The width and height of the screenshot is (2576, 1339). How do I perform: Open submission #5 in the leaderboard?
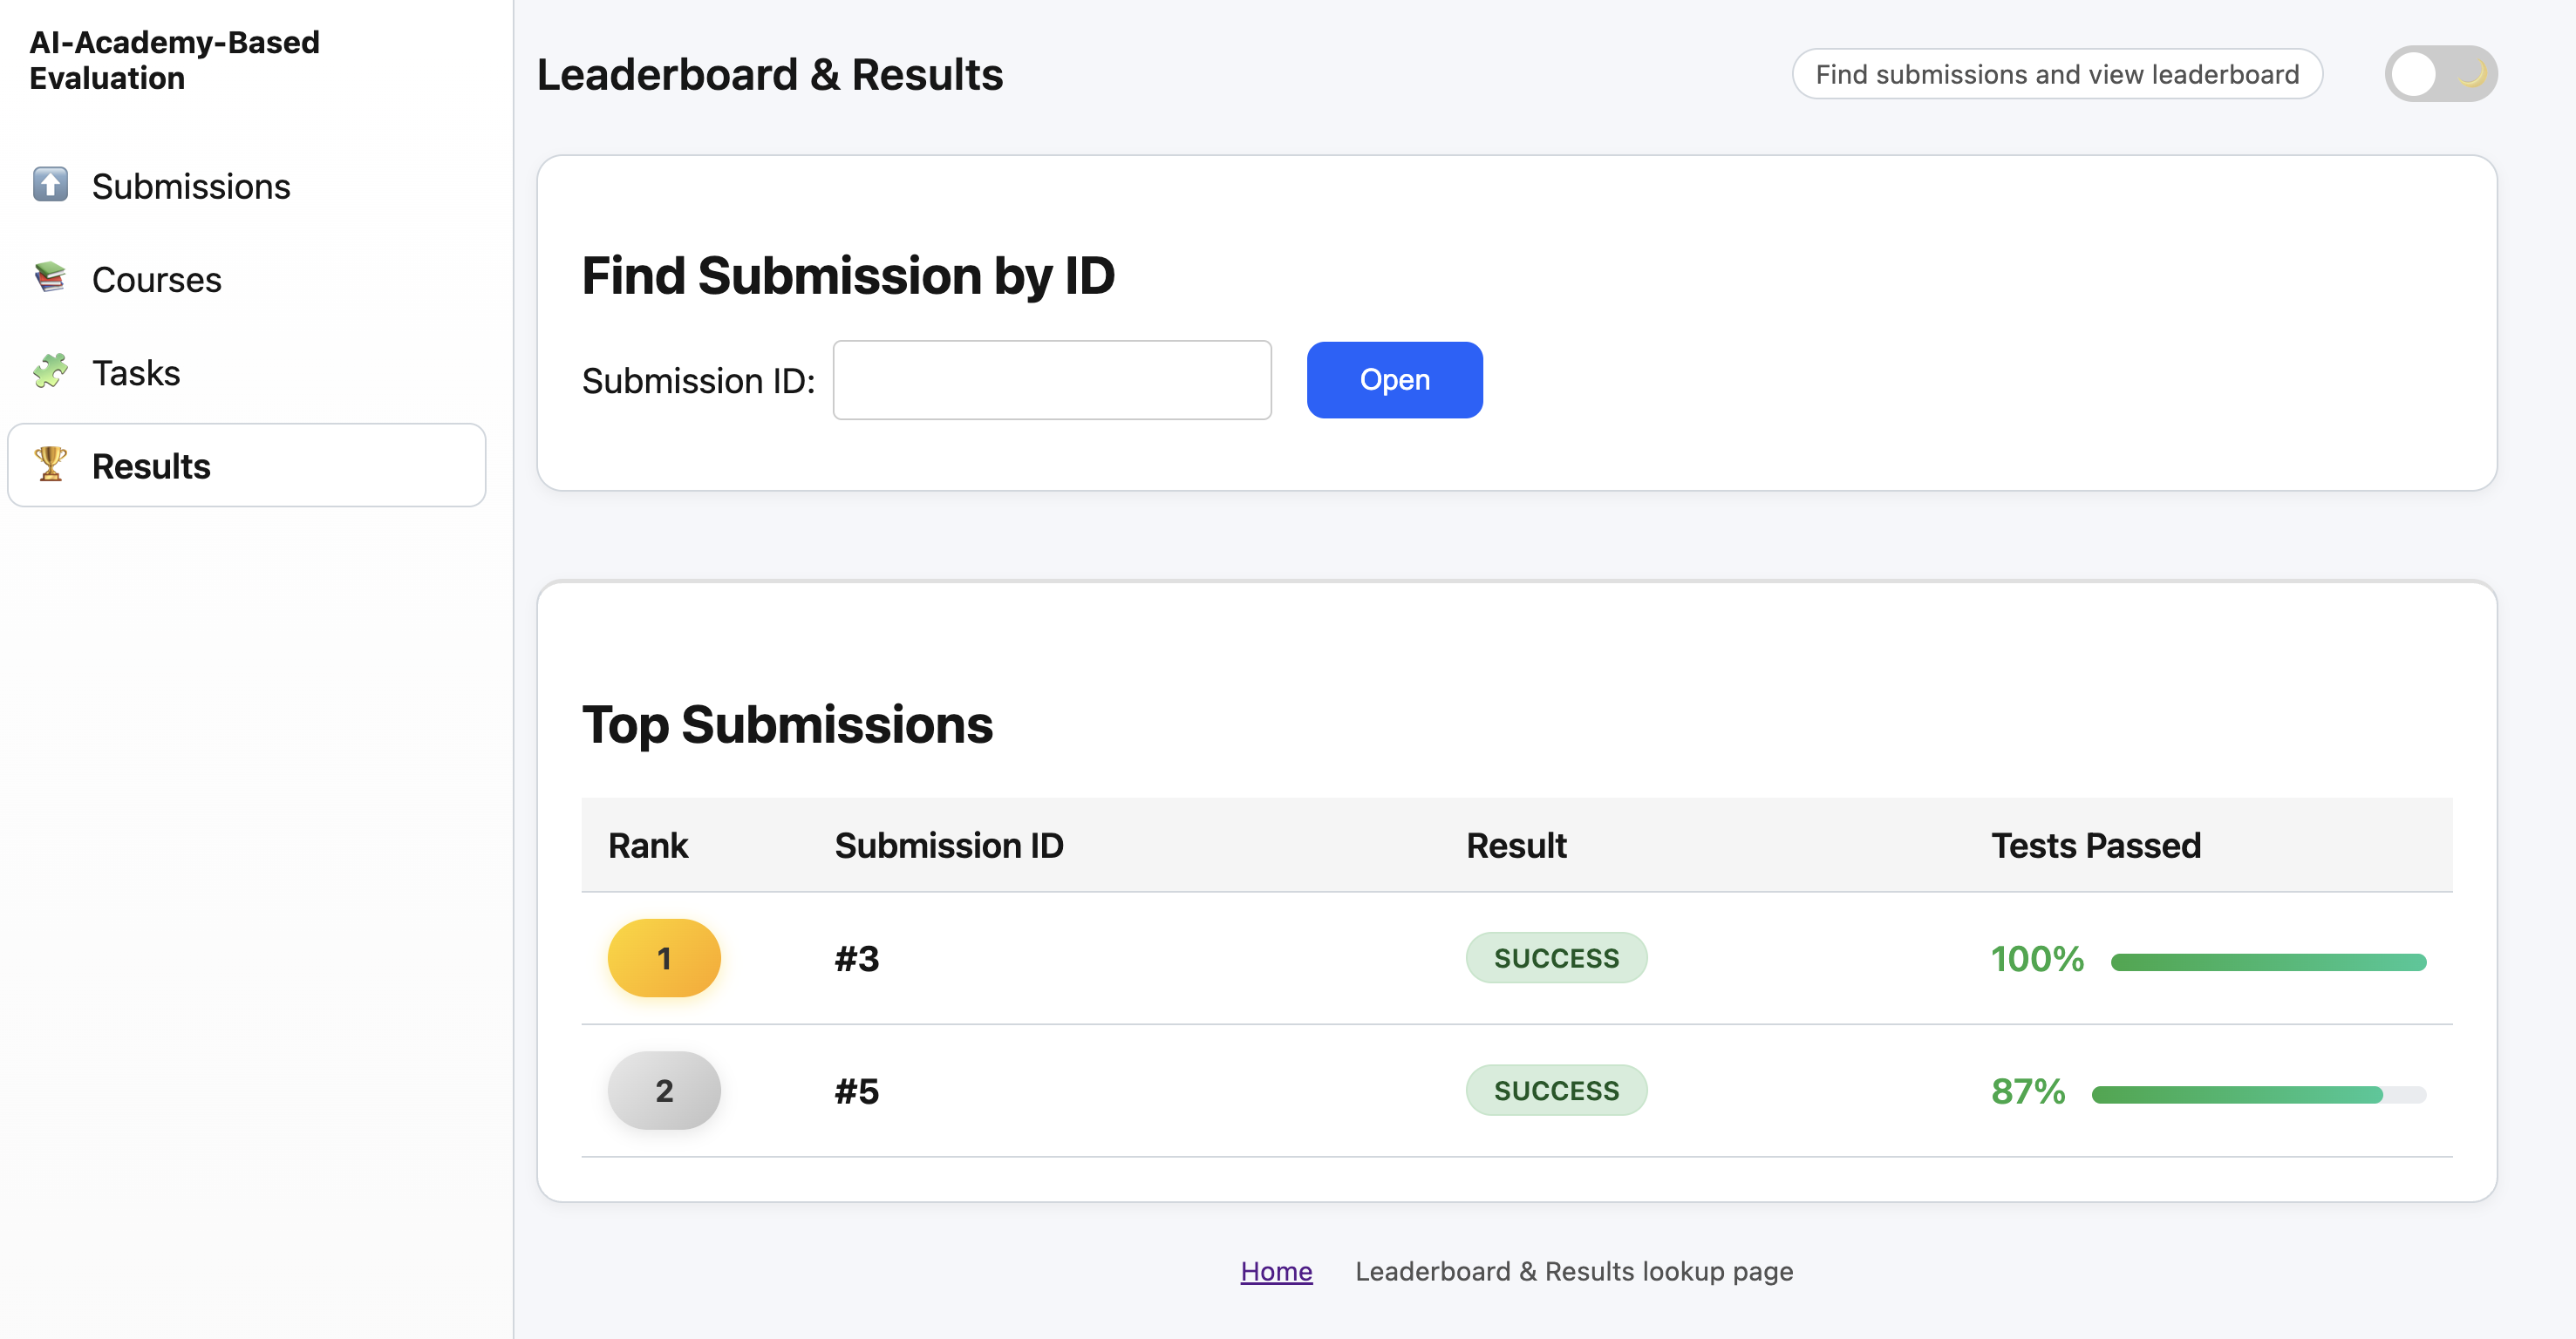coord(857,1090)
